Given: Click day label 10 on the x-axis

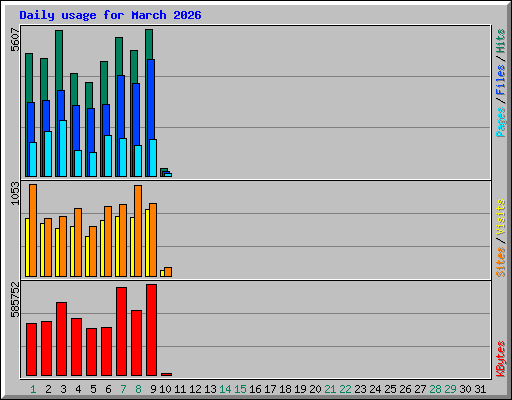Looking at the screenshot, I should (165, 389).
